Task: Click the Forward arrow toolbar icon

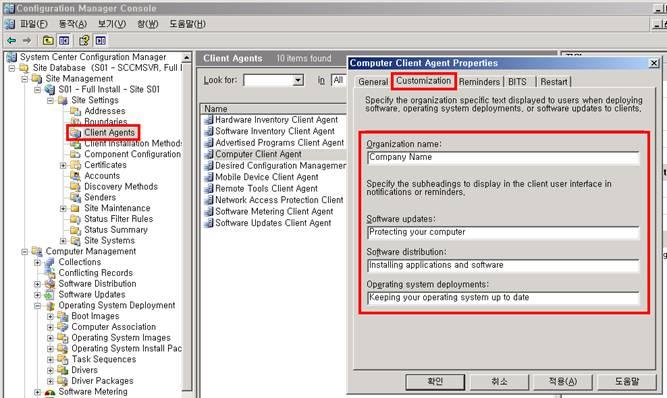Action: pyautogui.click(x=27, y=40)
